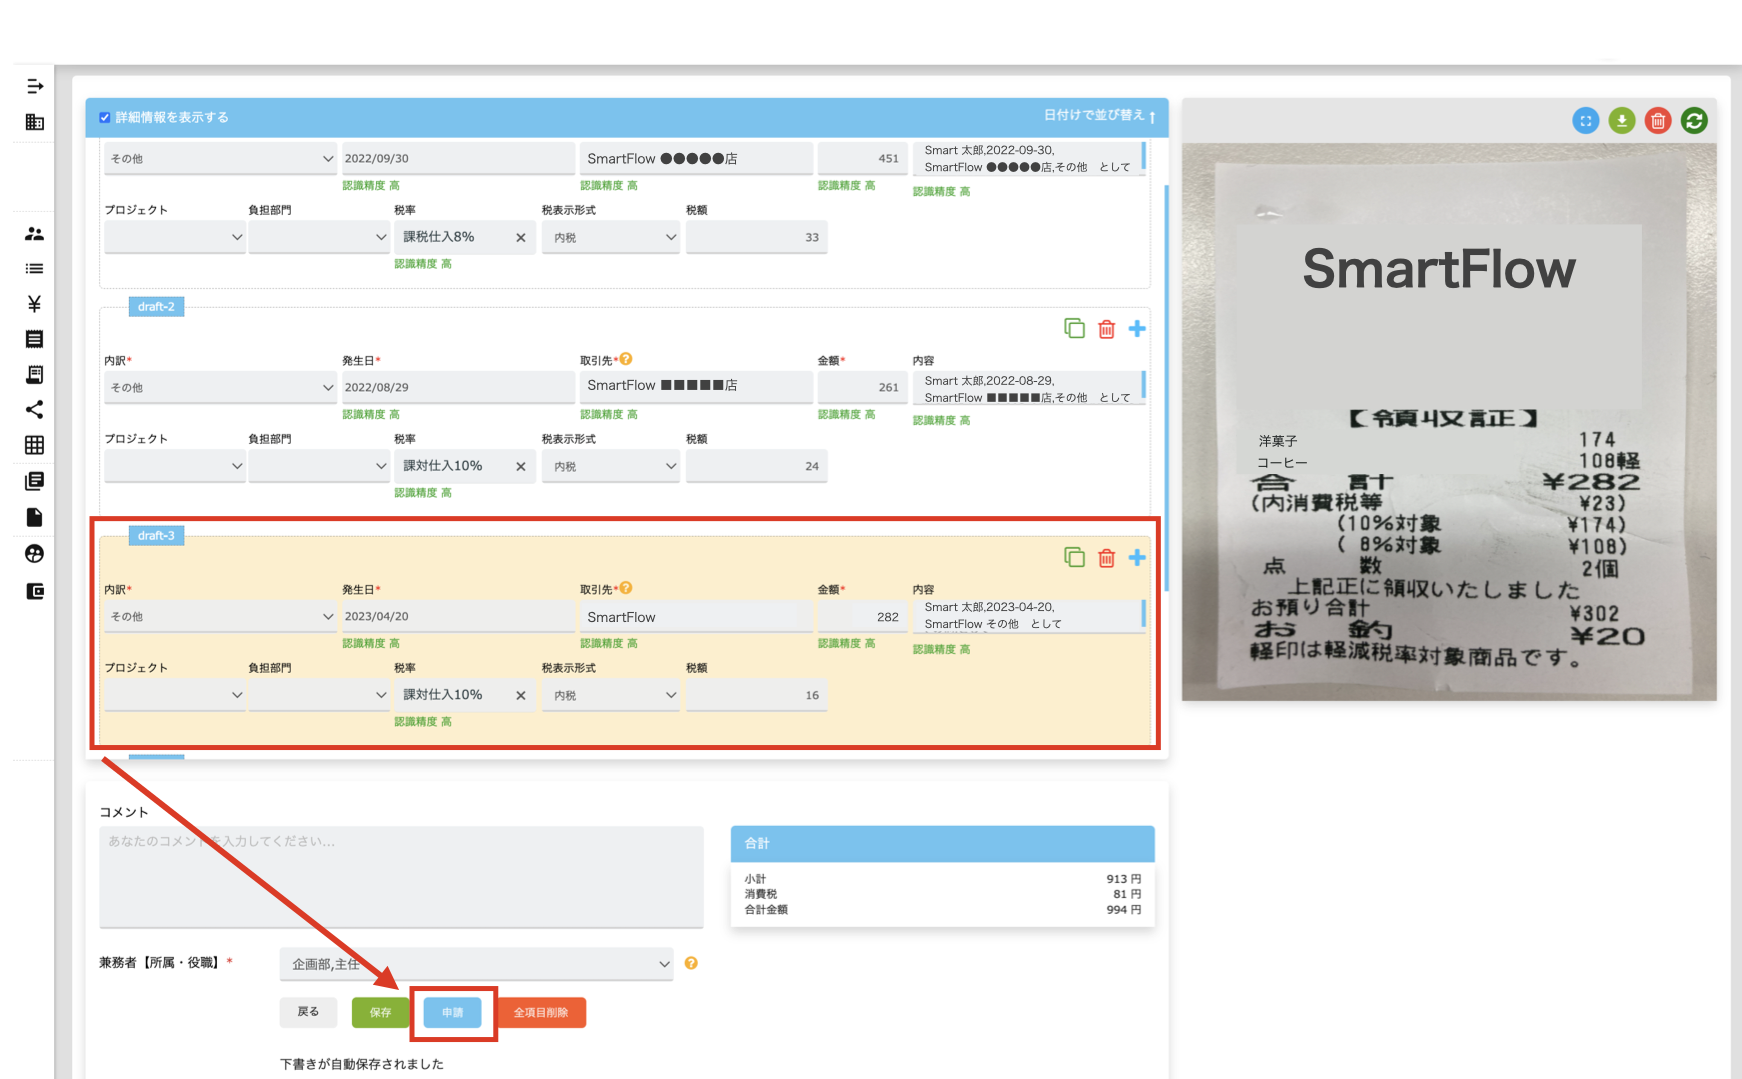Screen dimensions: 1742x1079
Task: Clear the 課対仕入10% tax rate in draft-3
Action: coord(521,696)
